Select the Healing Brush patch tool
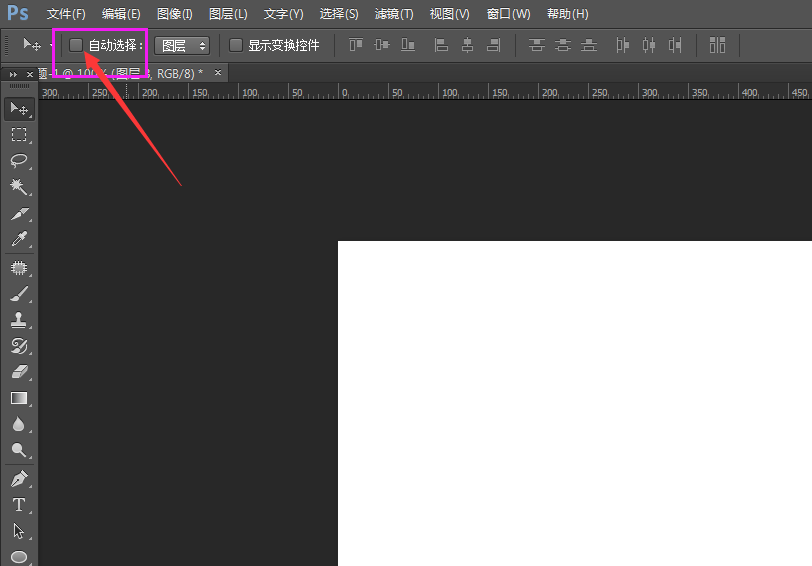The height and width of the screenshot is (566, 812). coord(19,268)
